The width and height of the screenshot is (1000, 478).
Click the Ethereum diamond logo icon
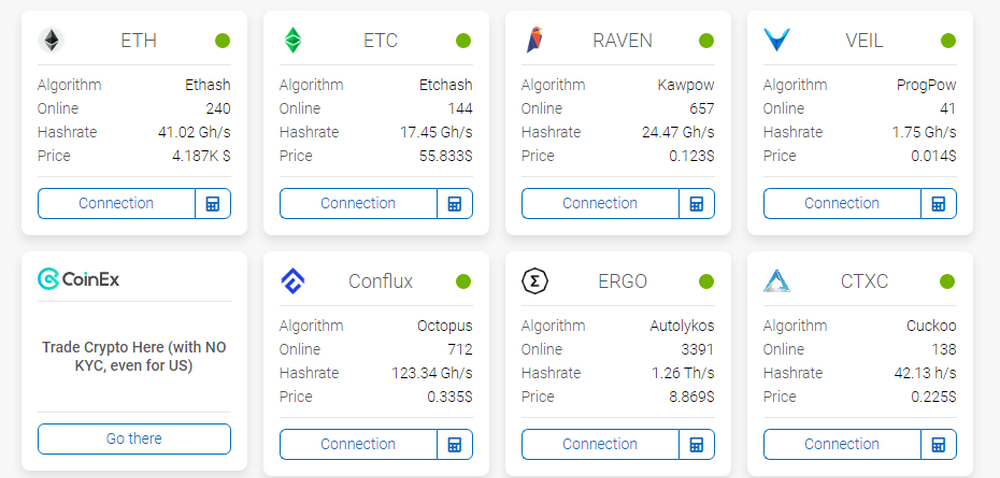tap(50, 41)
